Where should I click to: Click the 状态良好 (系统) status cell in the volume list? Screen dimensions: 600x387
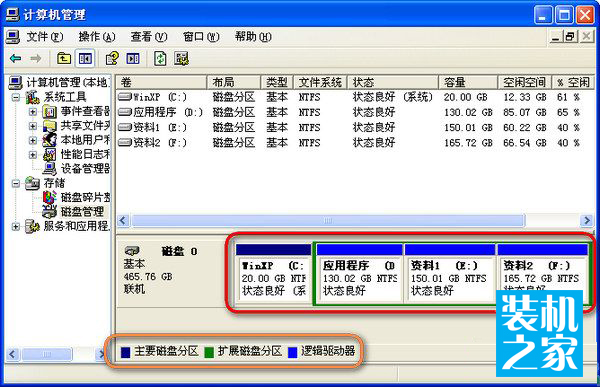tap(393, 97)
